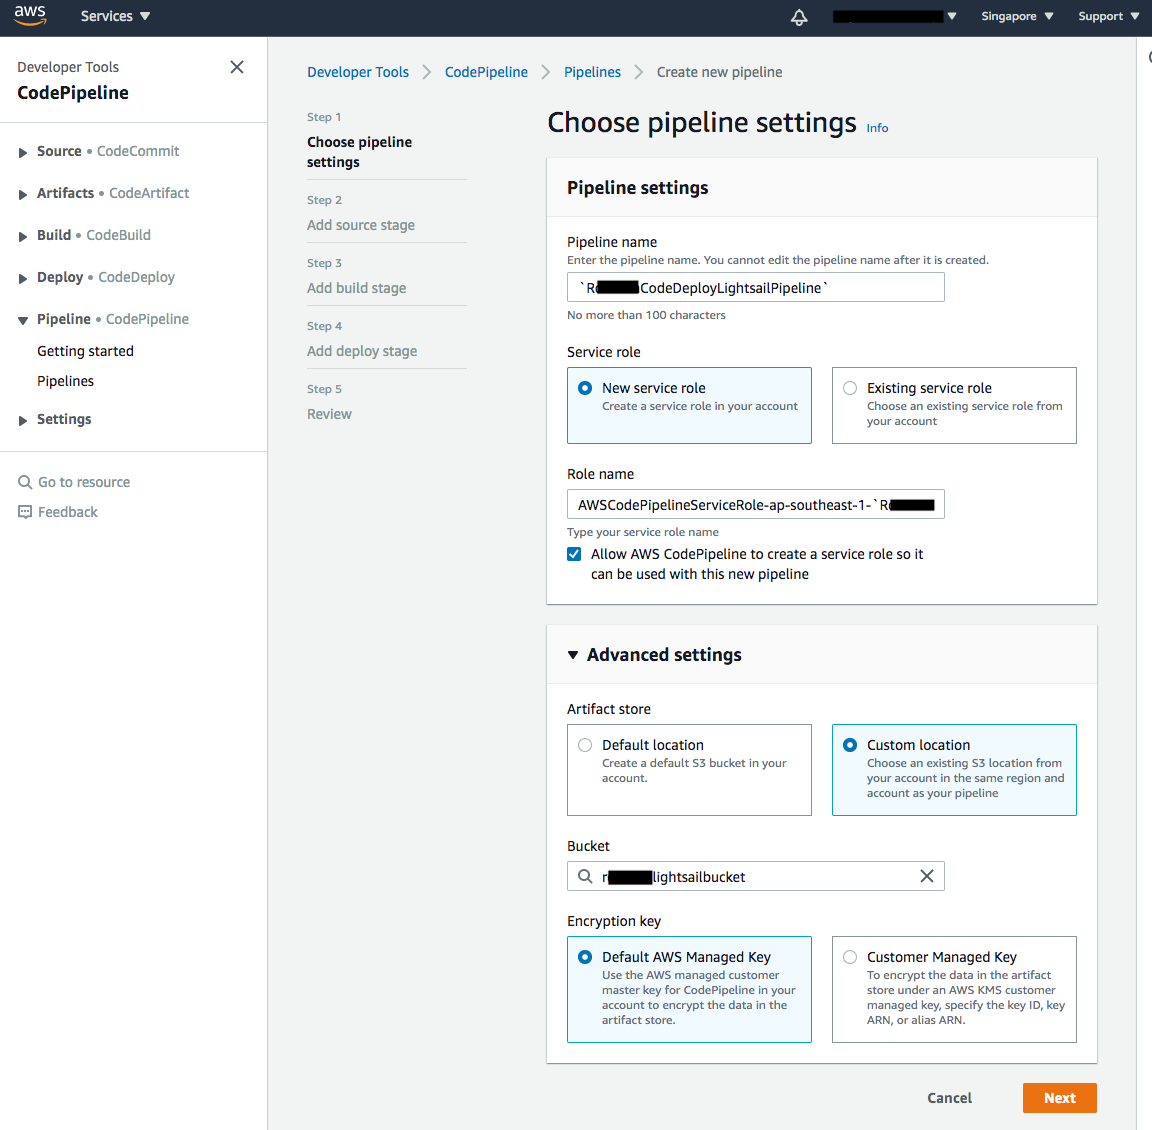
Task: Click the AWS logo home icon
Action: (30, 15)
